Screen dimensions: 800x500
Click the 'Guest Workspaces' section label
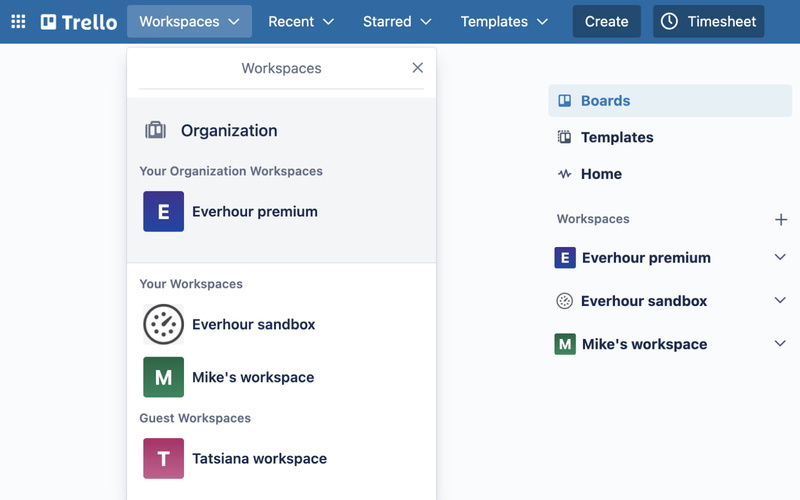tap(195, 418)
